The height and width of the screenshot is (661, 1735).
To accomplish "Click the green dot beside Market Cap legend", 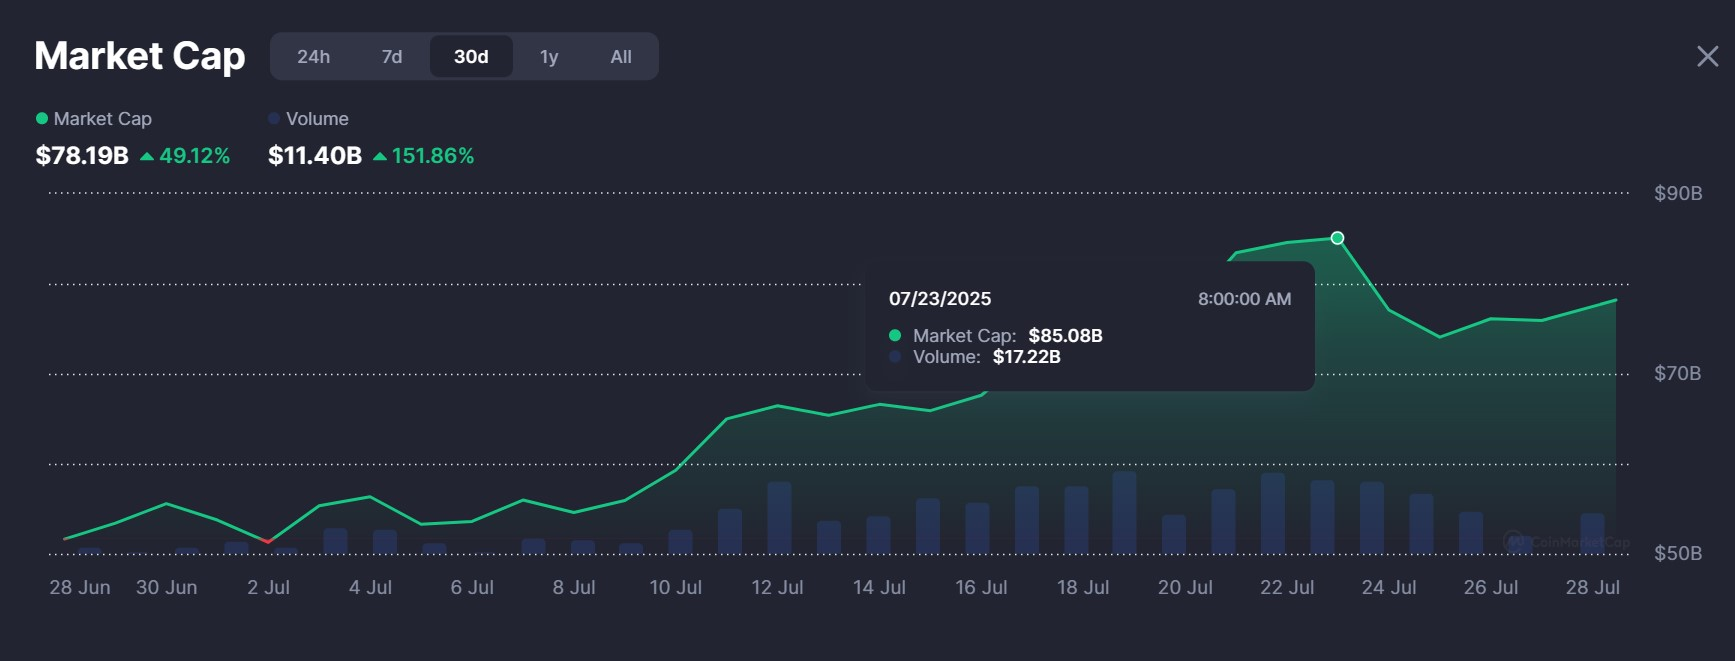I will pyautogui.click(x=42, y=118).
